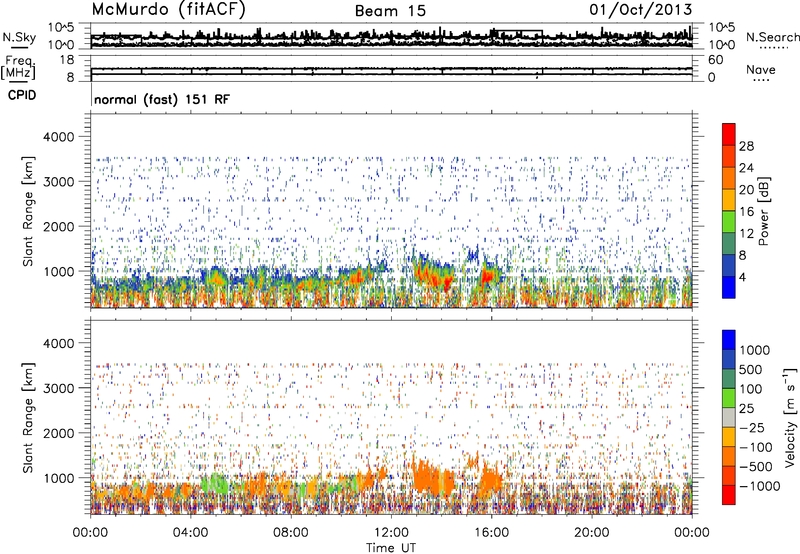Pick the yellow segment of Power colorbar
Viewport: 800px width, 554px height.
pos(729,200)
